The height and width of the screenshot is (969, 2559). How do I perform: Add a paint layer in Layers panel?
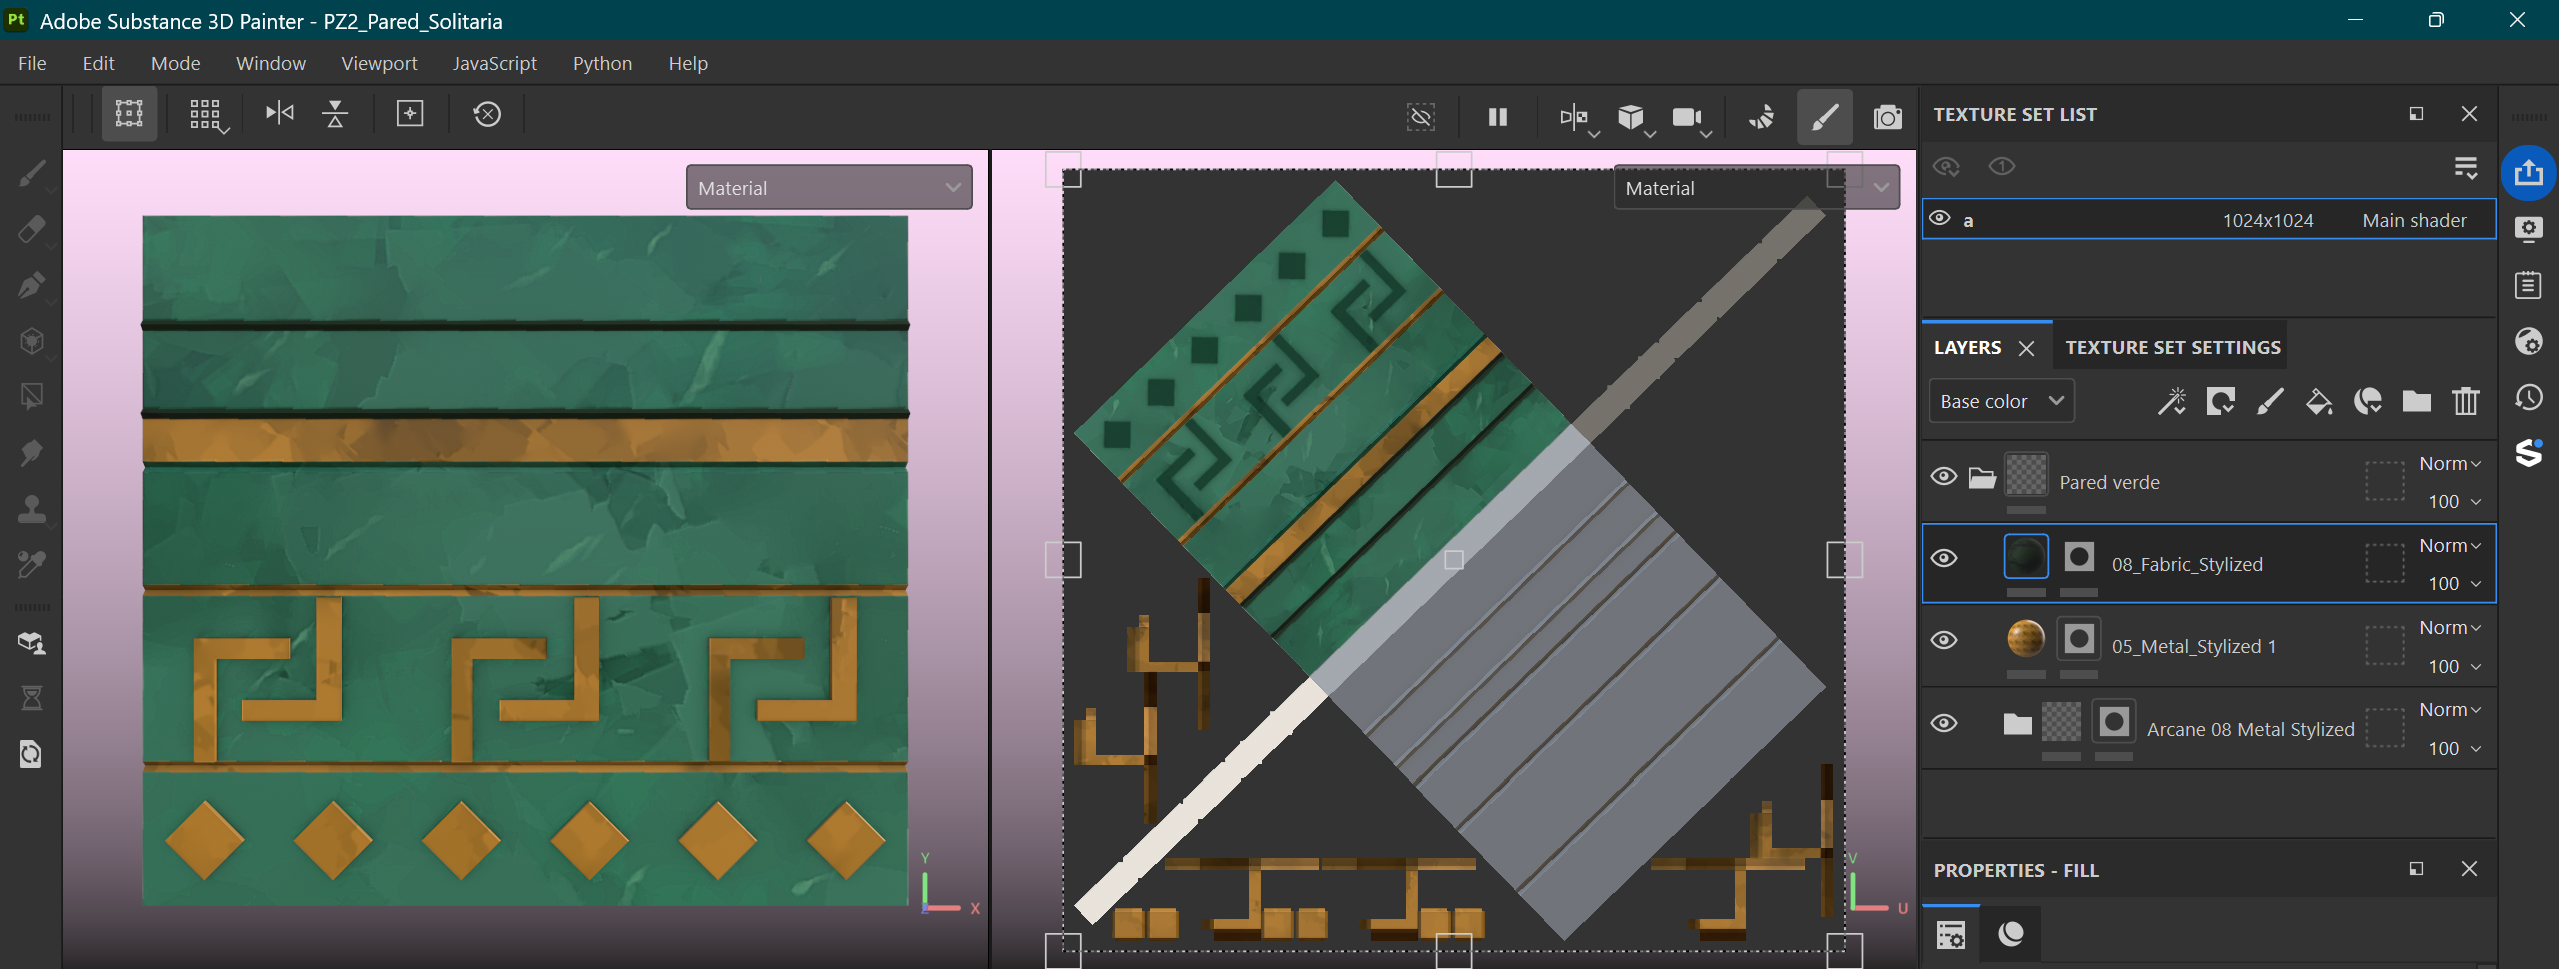click(2270, 401)
